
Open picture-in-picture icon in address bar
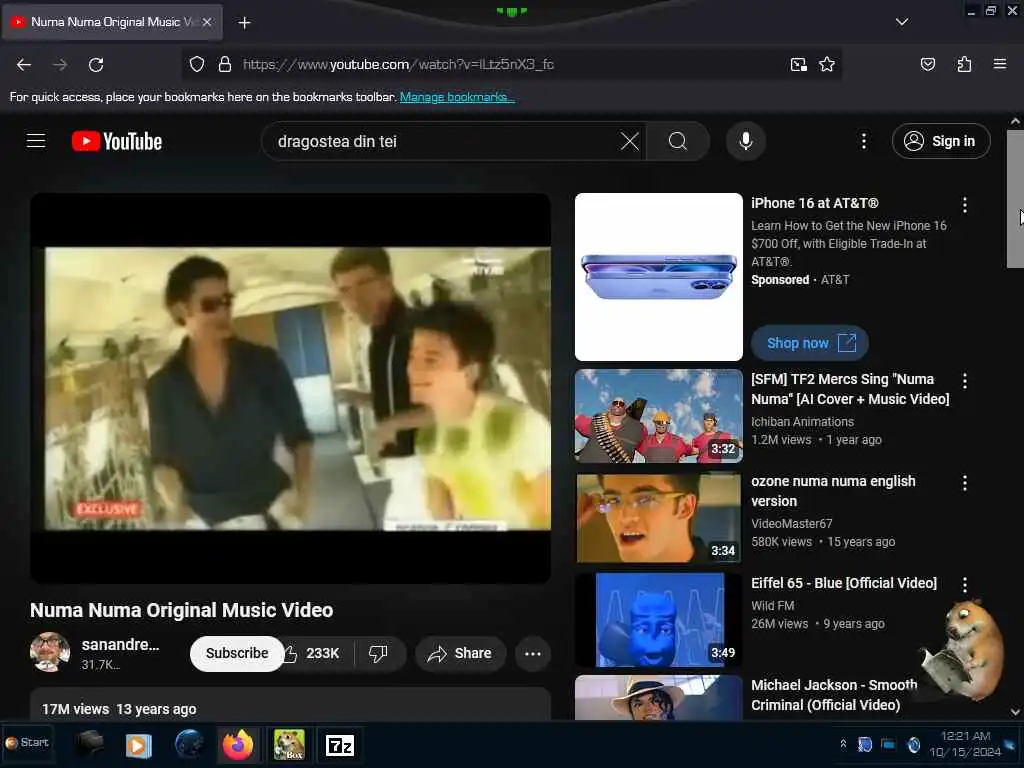point(798,64)
